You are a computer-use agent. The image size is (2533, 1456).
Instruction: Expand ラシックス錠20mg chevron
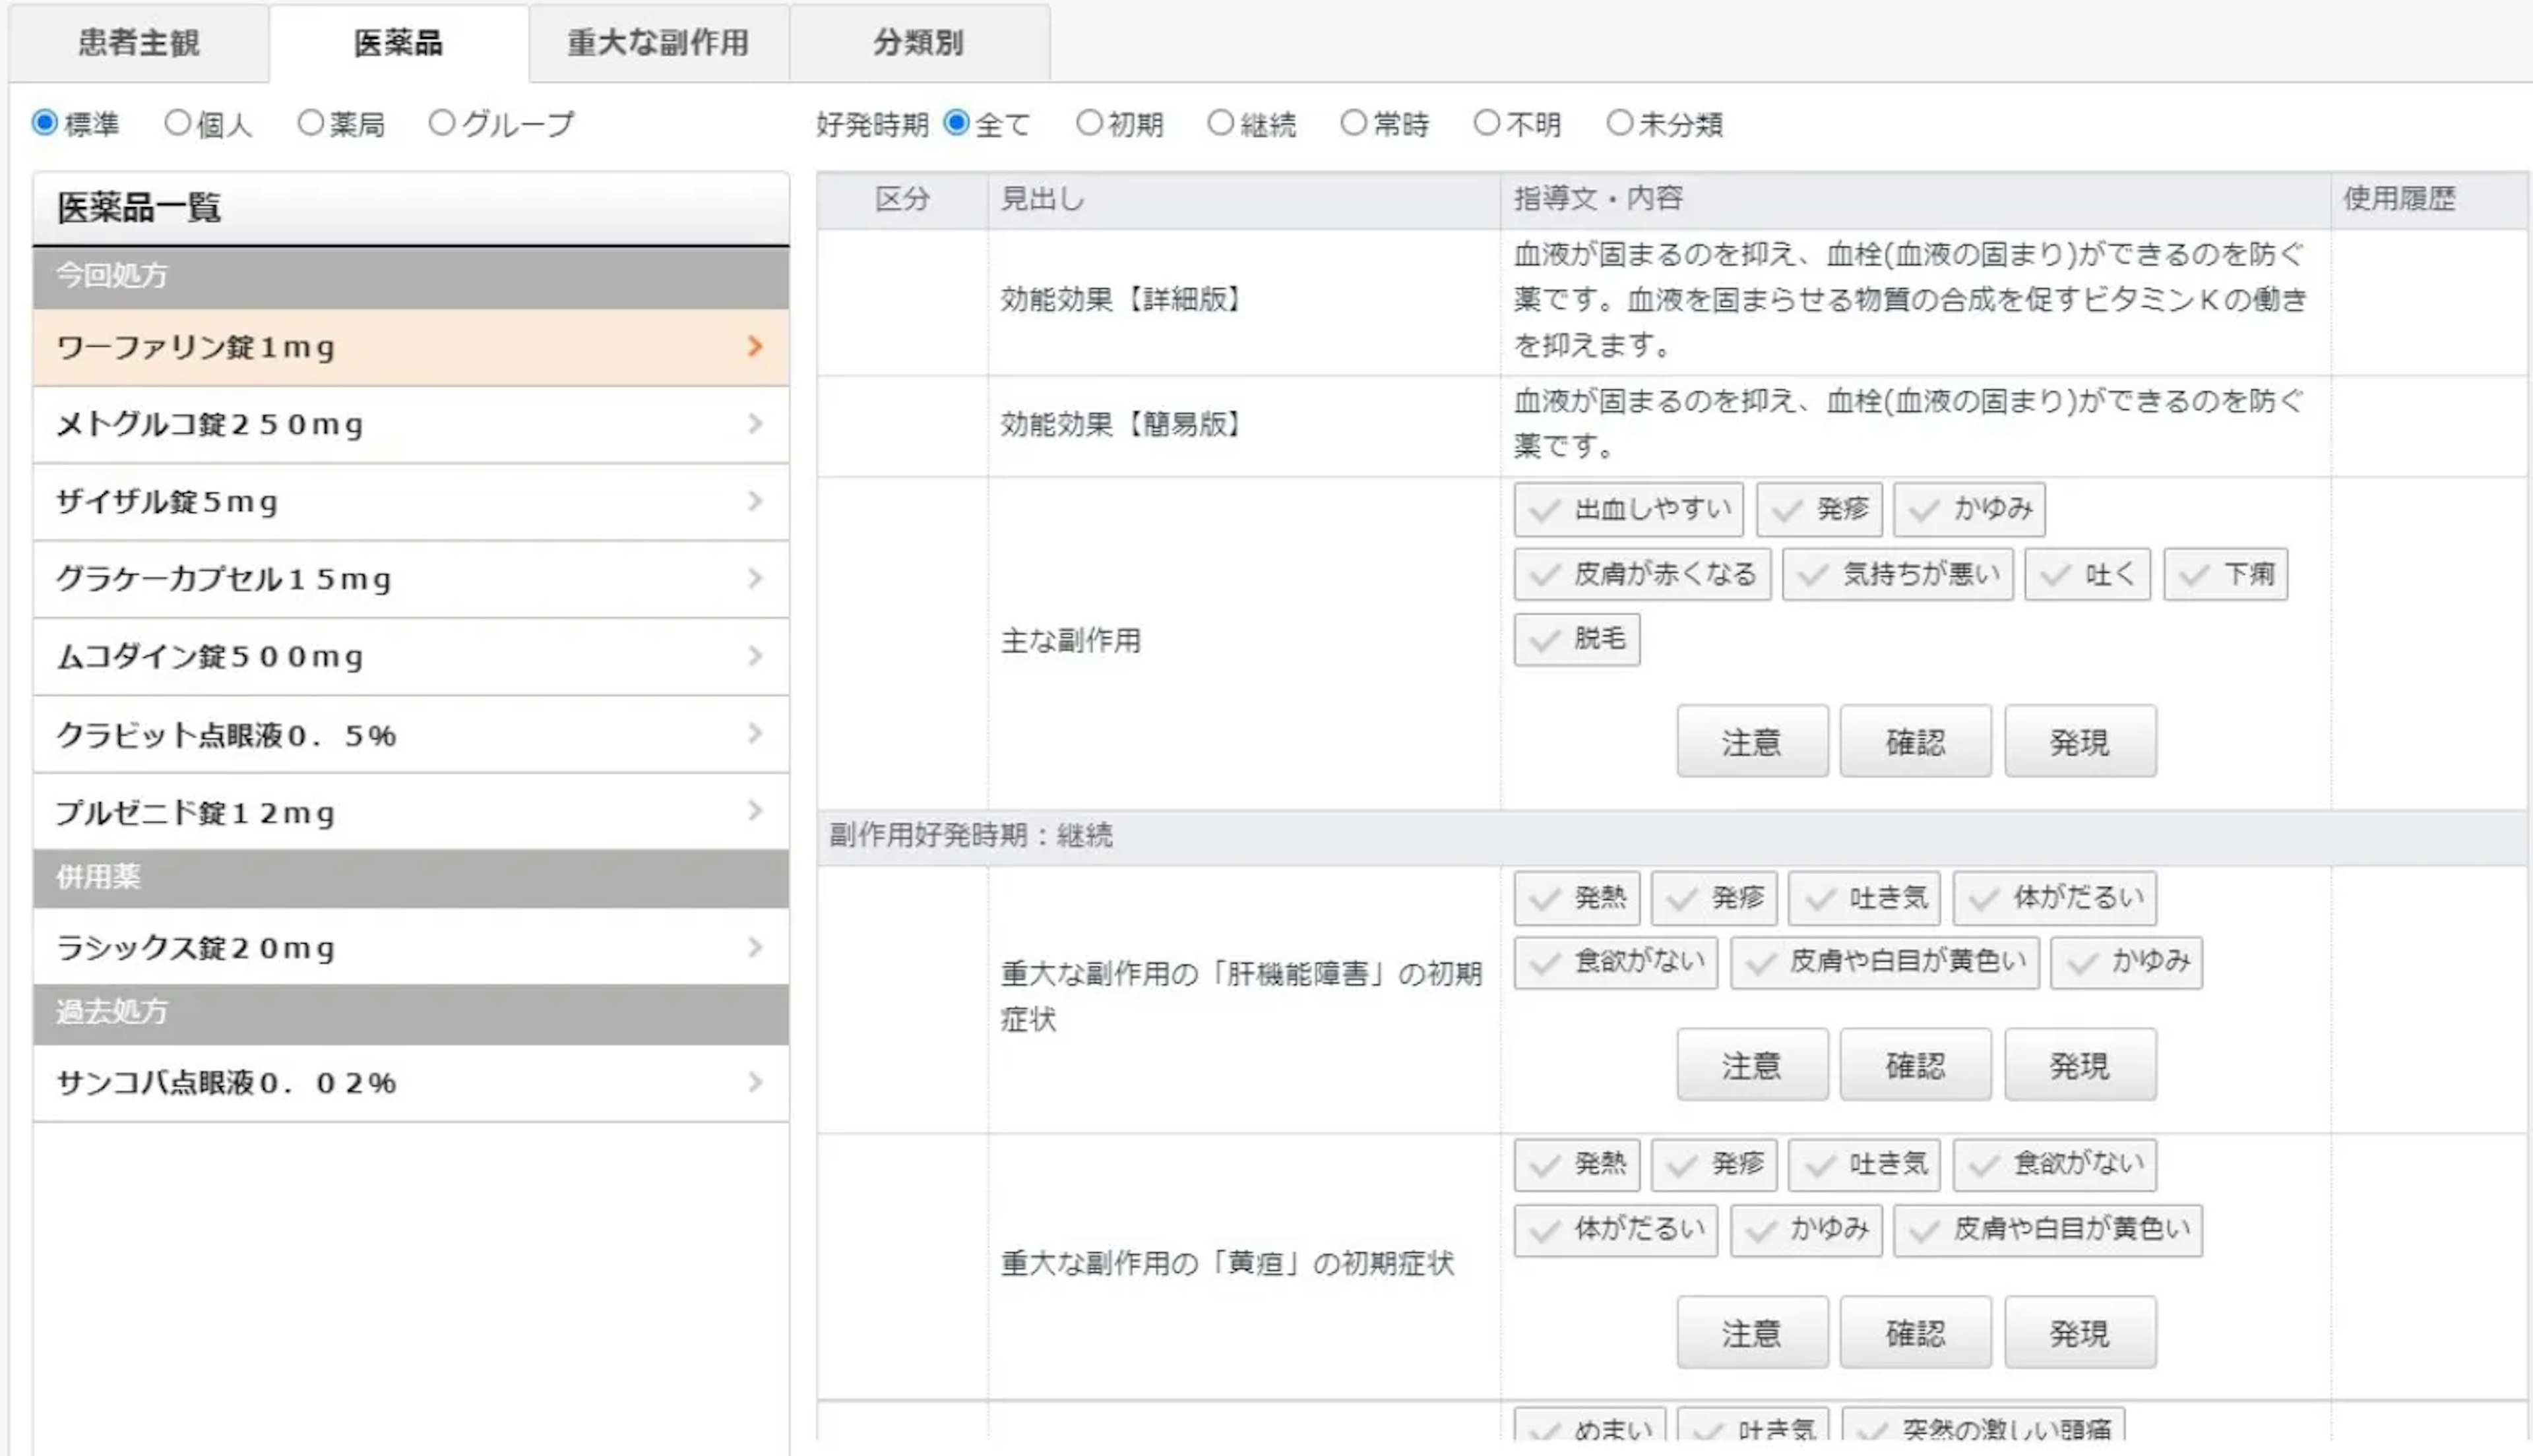tap(755, 947)
